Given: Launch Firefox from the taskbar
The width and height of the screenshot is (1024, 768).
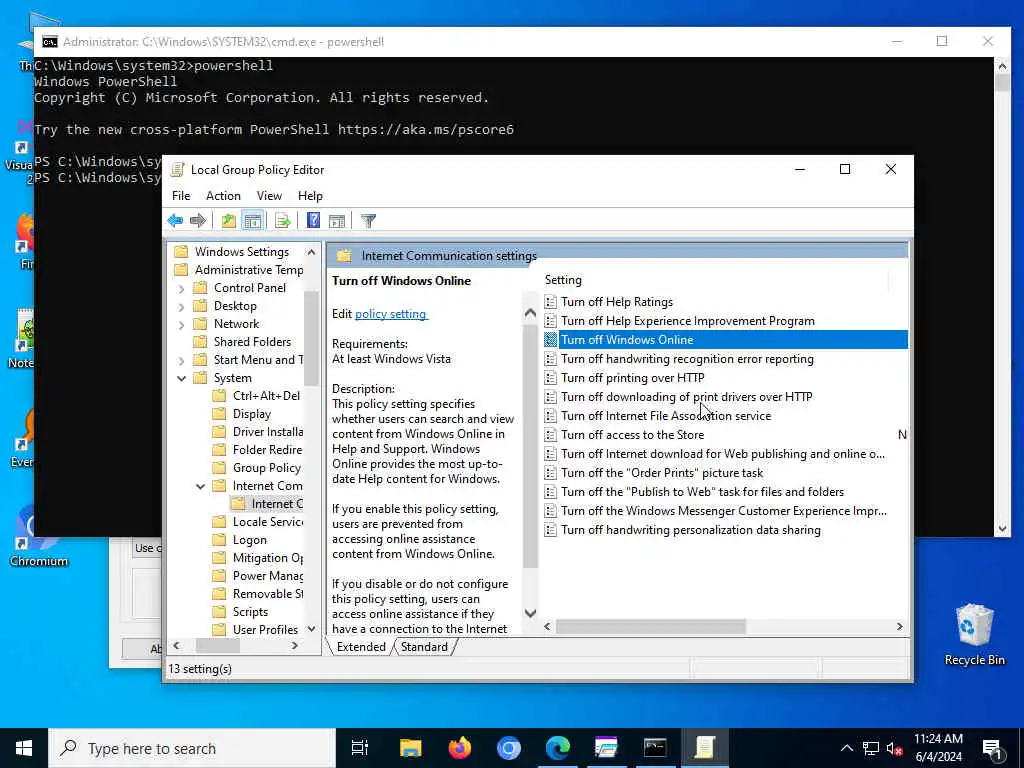Looking at the screenshot, I should 460,748.
